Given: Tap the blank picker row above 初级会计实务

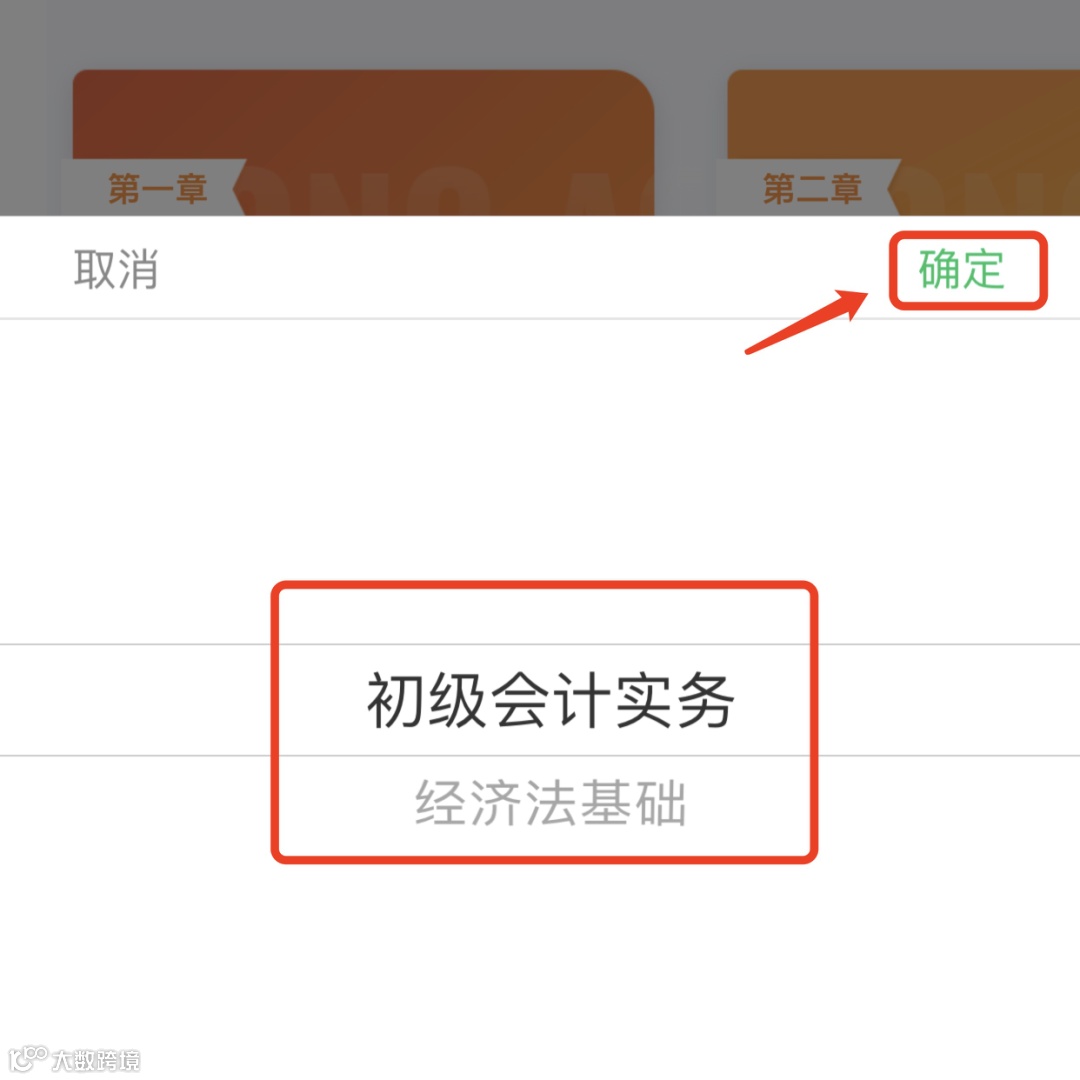Looking at the screenshot, I should pyautogui.click(x=540, y=482).
